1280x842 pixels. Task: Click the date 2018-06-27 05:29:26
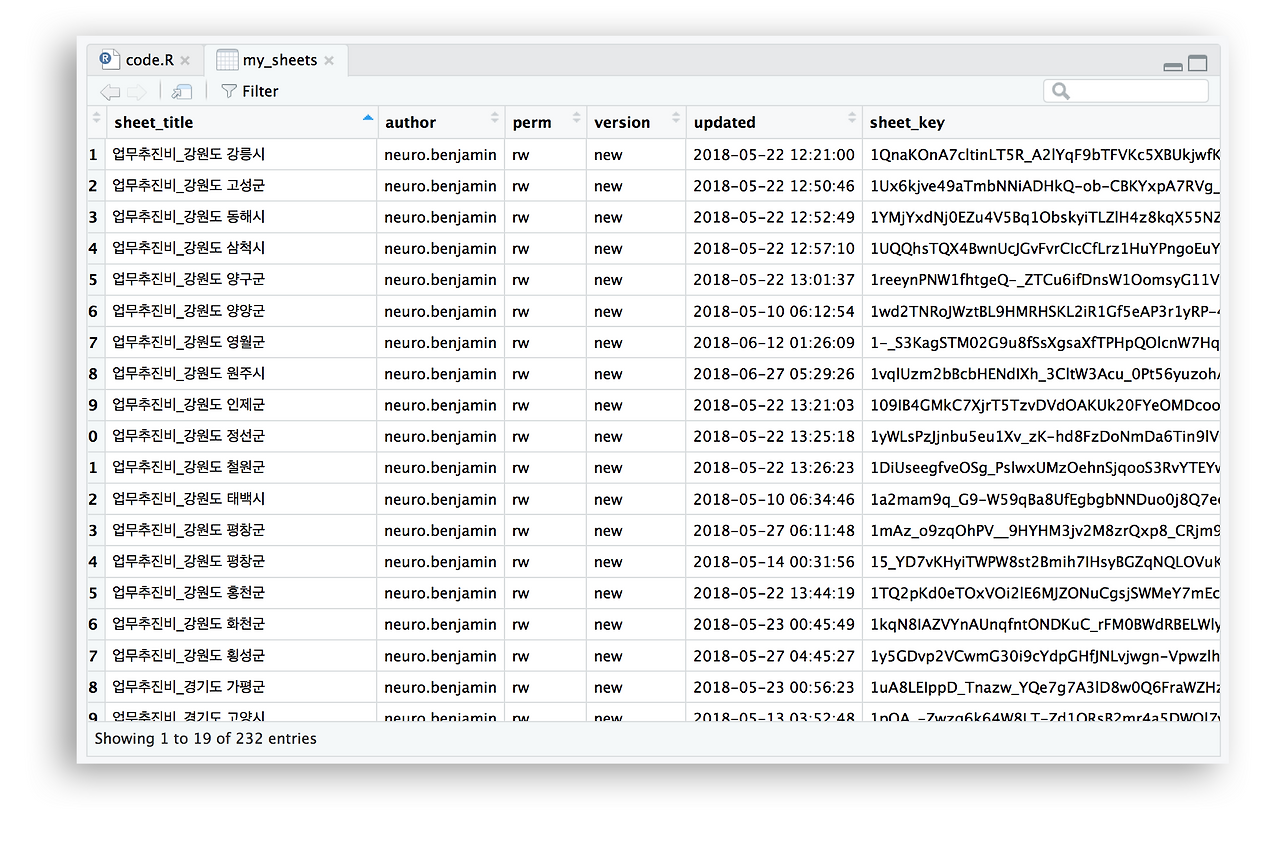click(x=774, y=373)
